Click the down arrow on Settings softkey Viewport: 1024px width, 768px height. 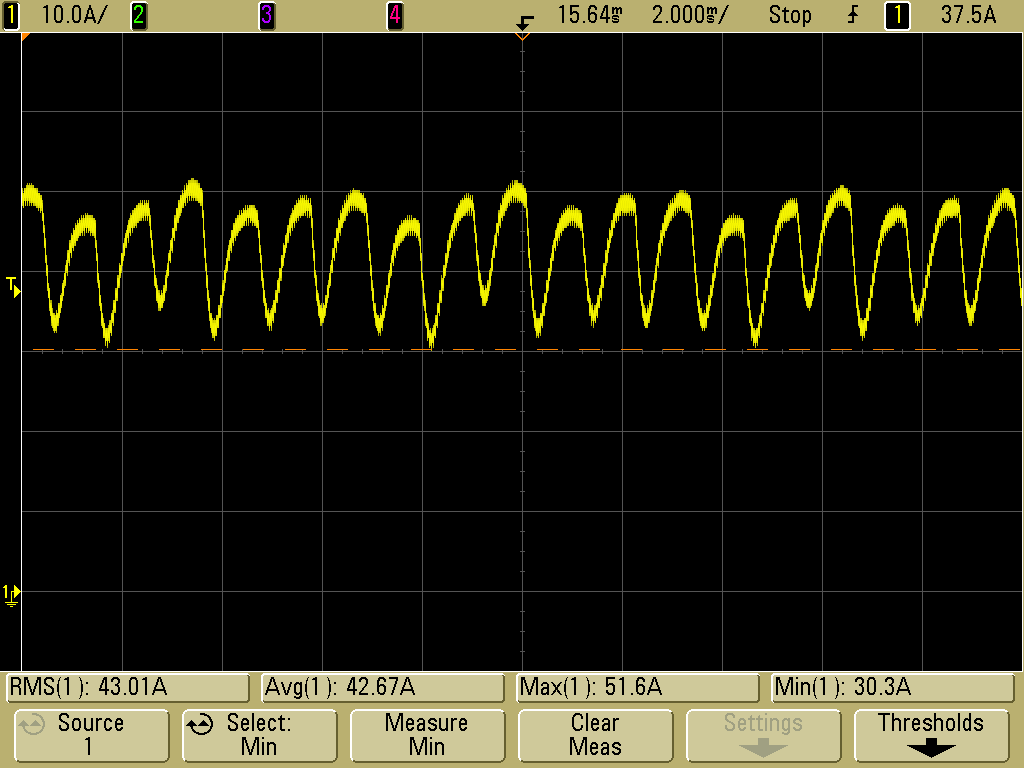763,748
